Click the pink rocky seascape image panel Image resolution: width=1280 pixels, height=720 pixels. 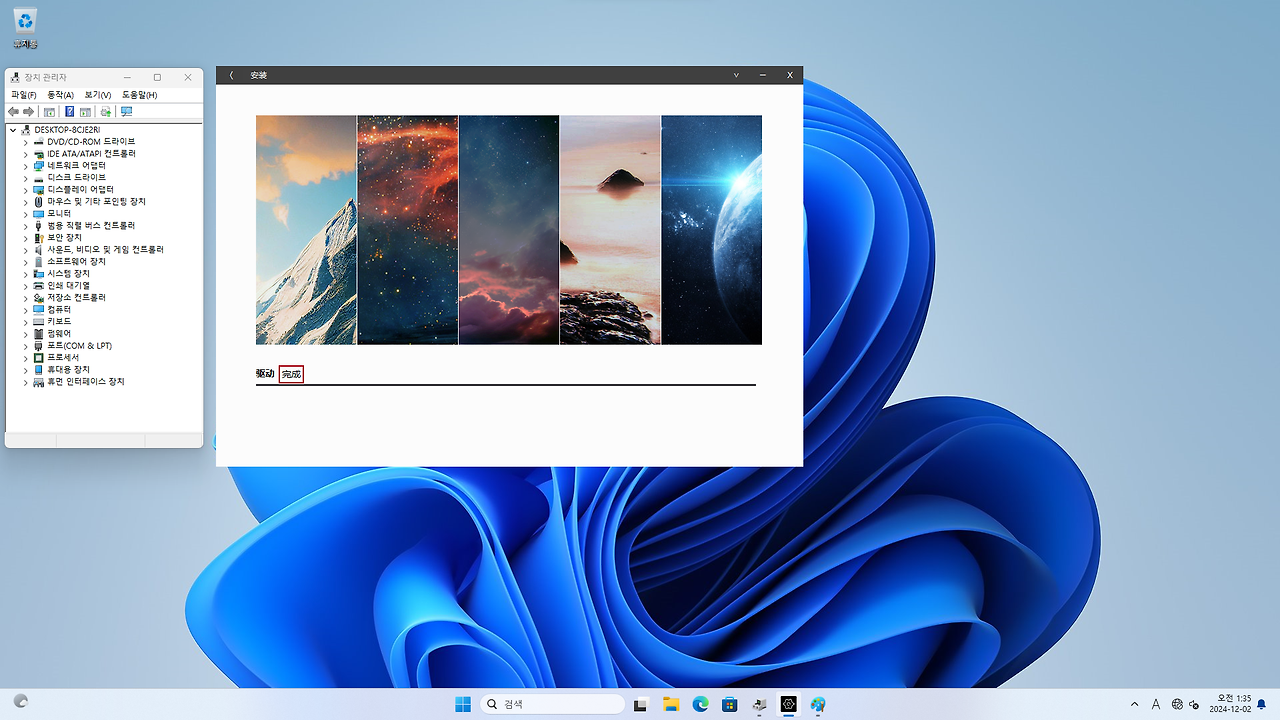tap(610, 230)
